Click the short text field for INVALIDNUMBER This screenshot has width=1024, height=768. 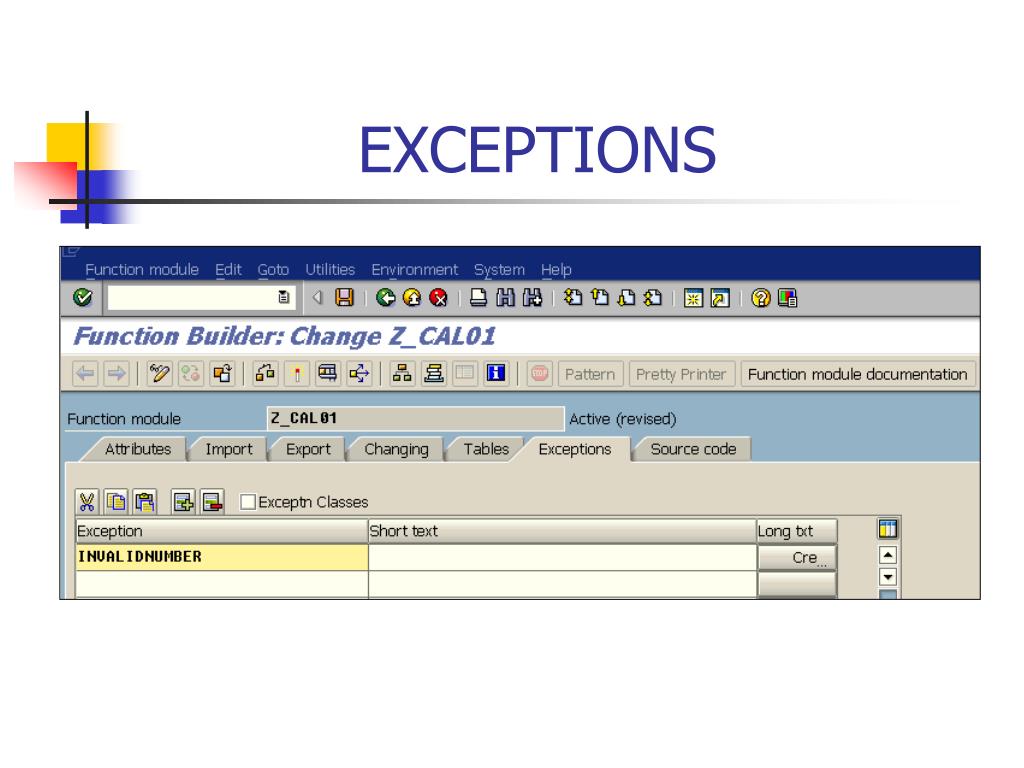tap(562, 557)
